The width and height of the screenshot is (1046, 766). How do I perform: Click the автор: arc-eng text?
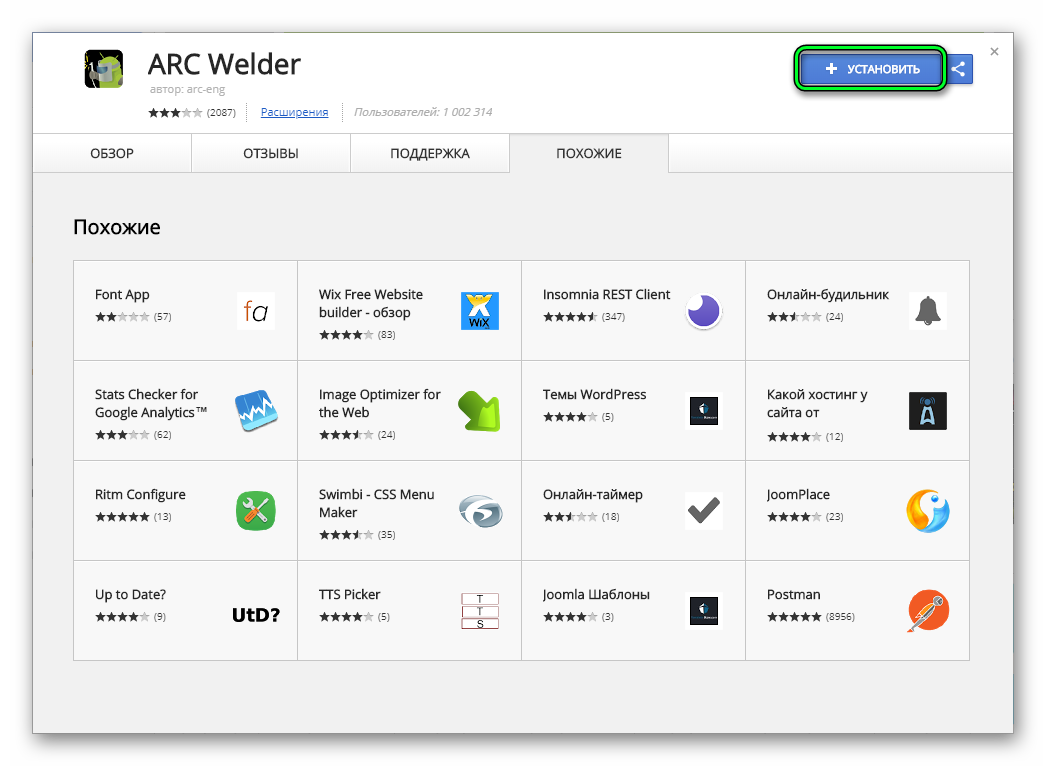point(187,89)
